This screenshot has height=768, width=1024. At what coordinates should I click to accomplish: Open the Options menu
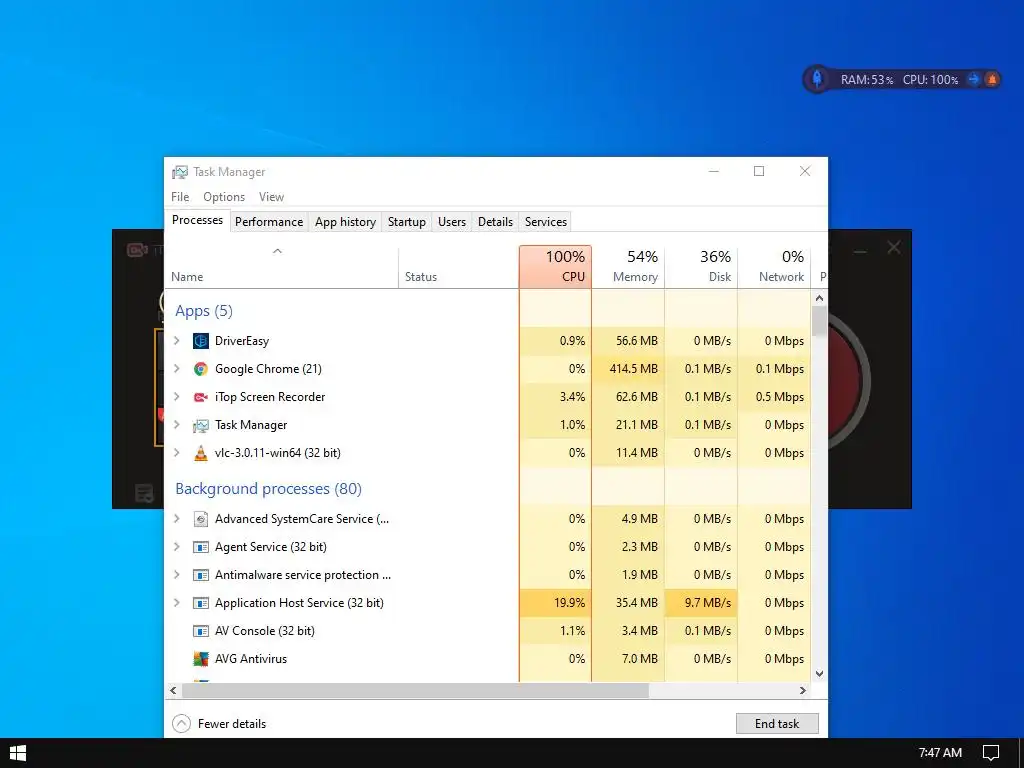pos(224,197)
